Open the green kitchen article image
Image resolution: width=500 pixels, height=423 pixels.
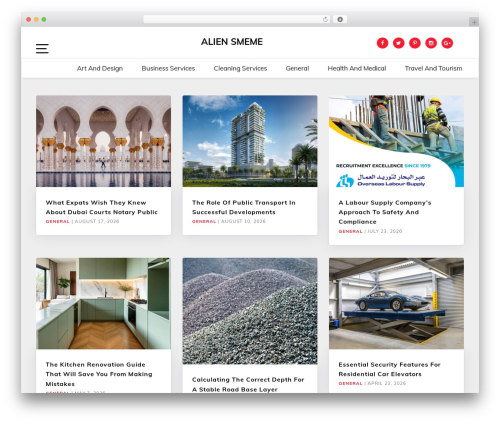pos(103,303)
